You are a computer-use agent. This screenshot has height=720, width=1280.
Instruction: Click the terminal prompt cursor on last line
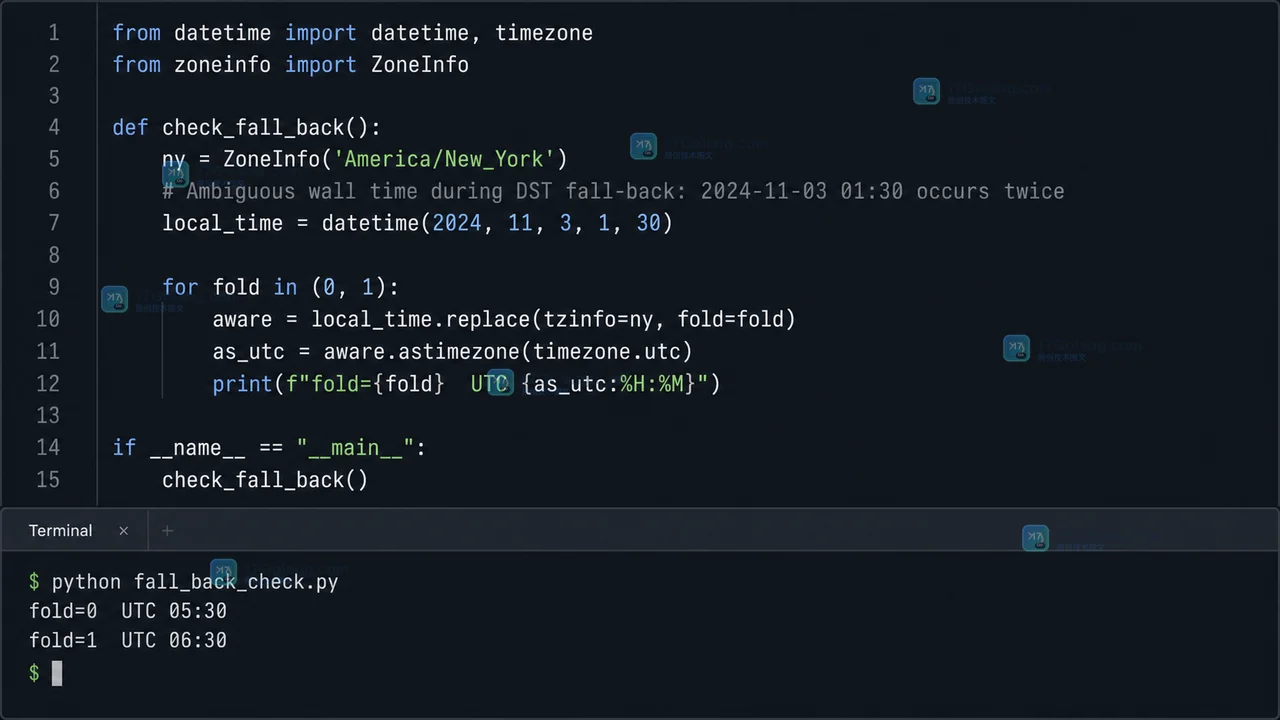57,673
